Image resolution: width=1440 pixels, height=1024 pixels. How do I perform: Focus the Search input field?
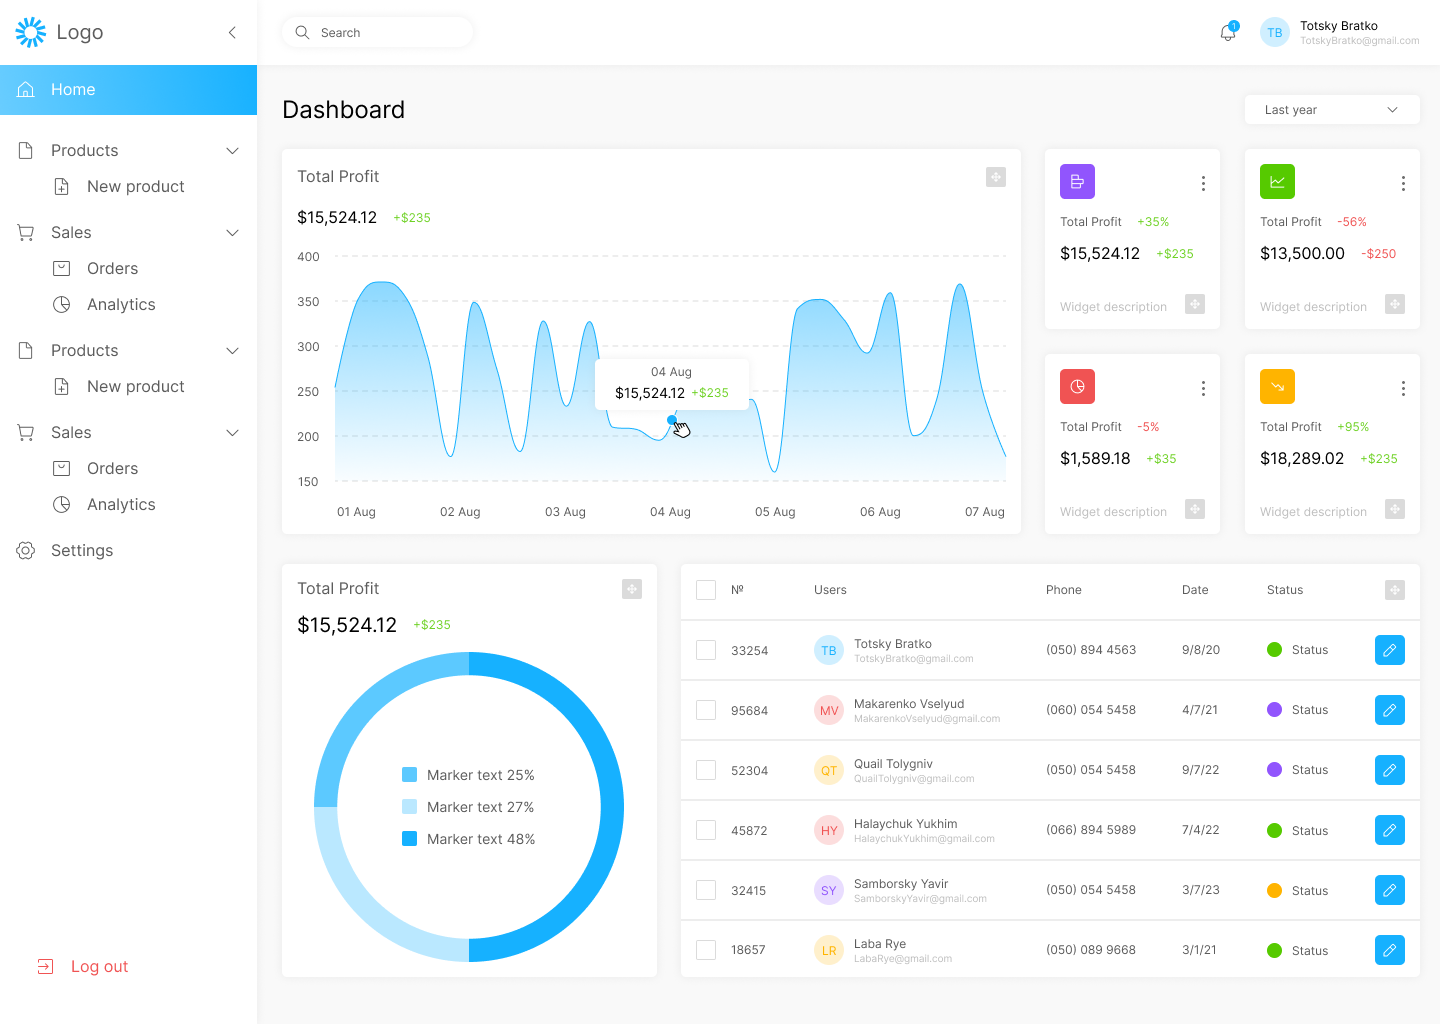[x=378, y=33]
